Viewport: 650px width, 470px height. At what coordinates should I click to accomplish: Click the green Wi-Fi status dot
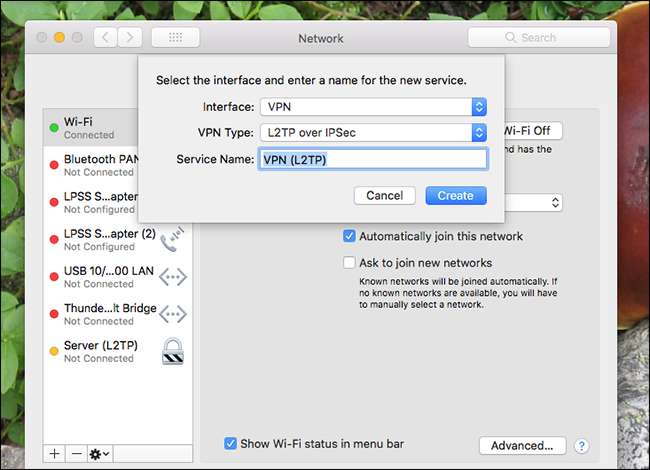pyautogui.click(x=54, y=128)
